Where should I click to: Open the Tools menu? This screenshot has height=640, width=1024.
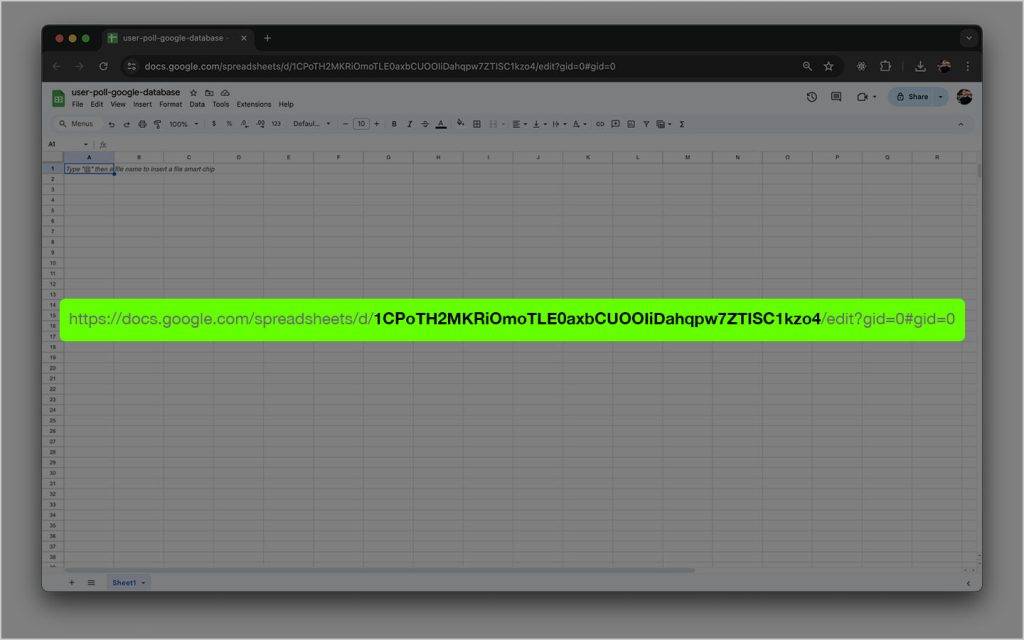(221, 104)
